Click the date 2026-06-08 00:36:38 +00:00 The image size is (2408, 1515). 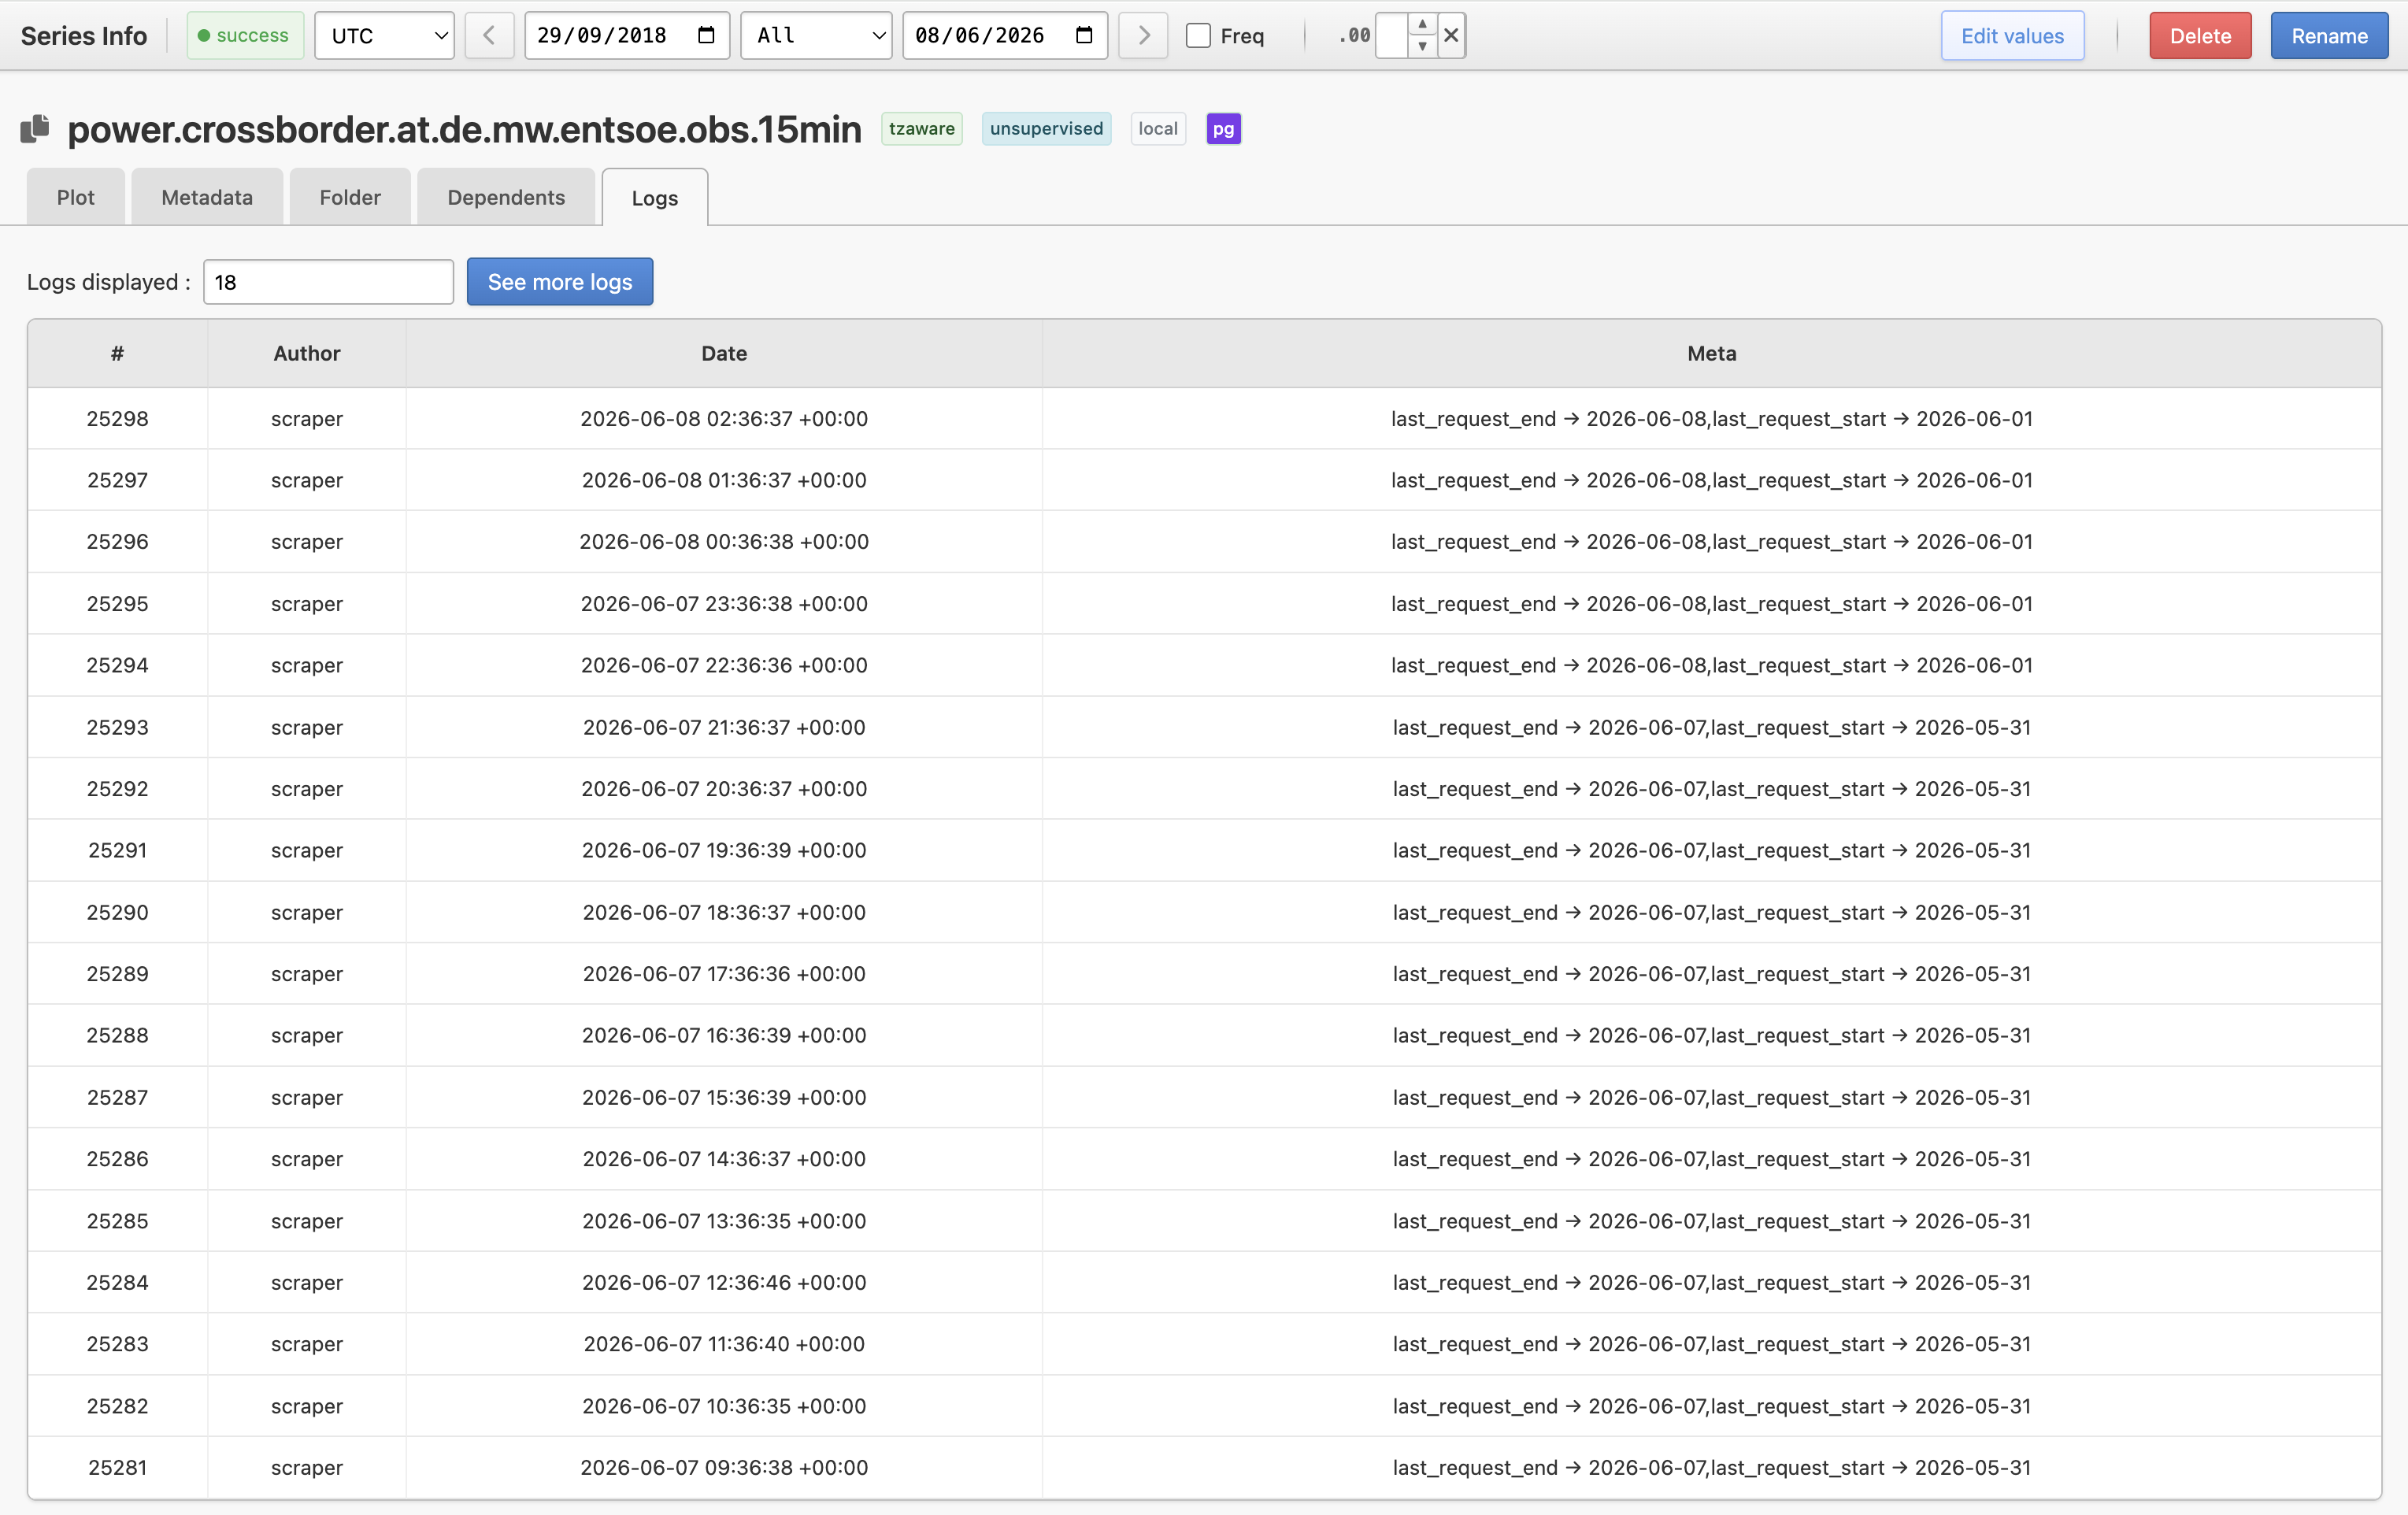click(724, 542)
